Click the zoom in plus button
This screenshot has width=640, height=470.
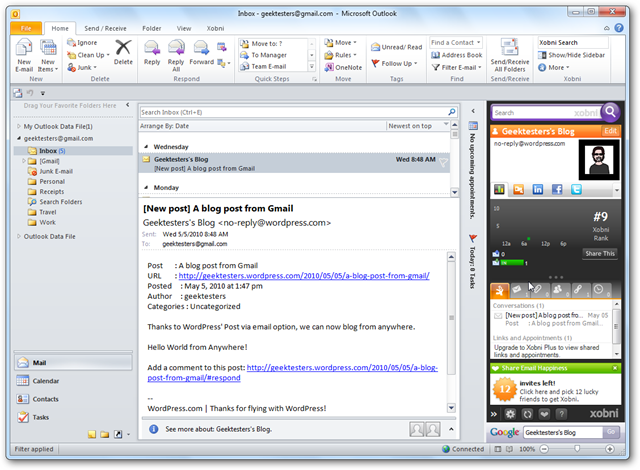click(x=609, y=449)
